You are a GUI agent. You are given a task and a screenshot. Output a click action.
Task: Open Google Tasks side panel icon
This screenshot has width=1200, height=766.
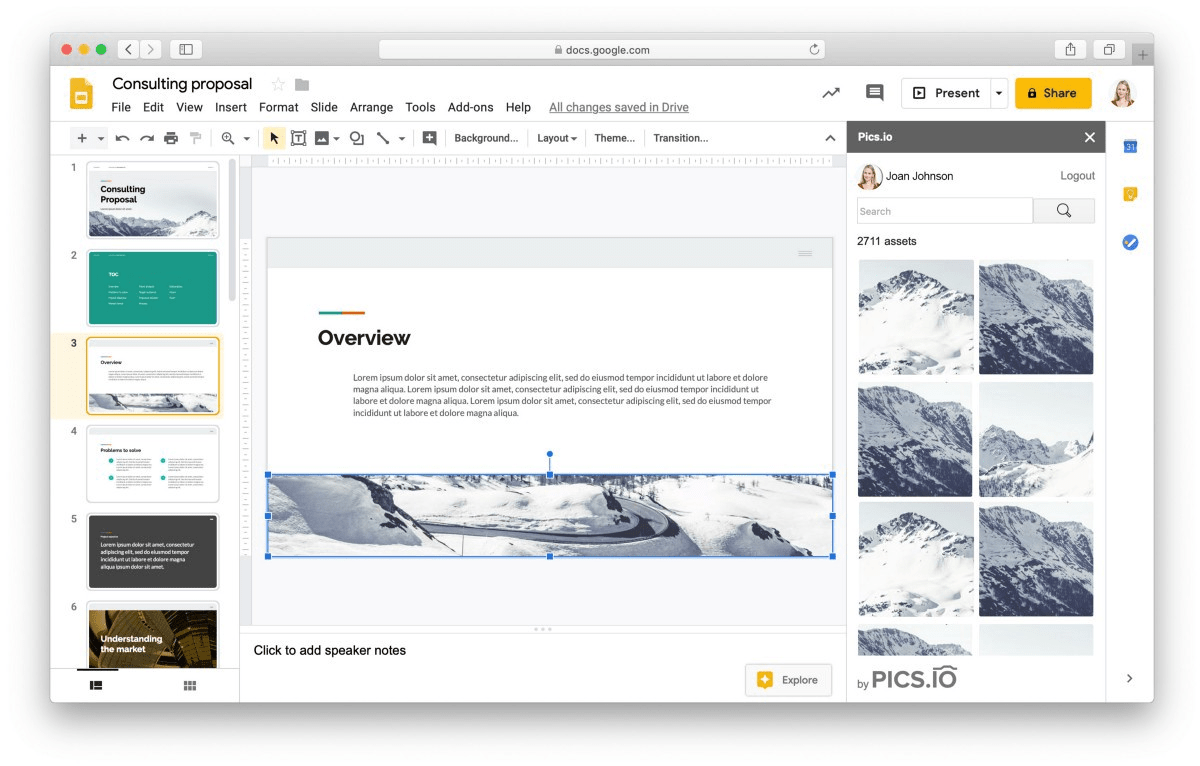click(x=1130, y=242)
